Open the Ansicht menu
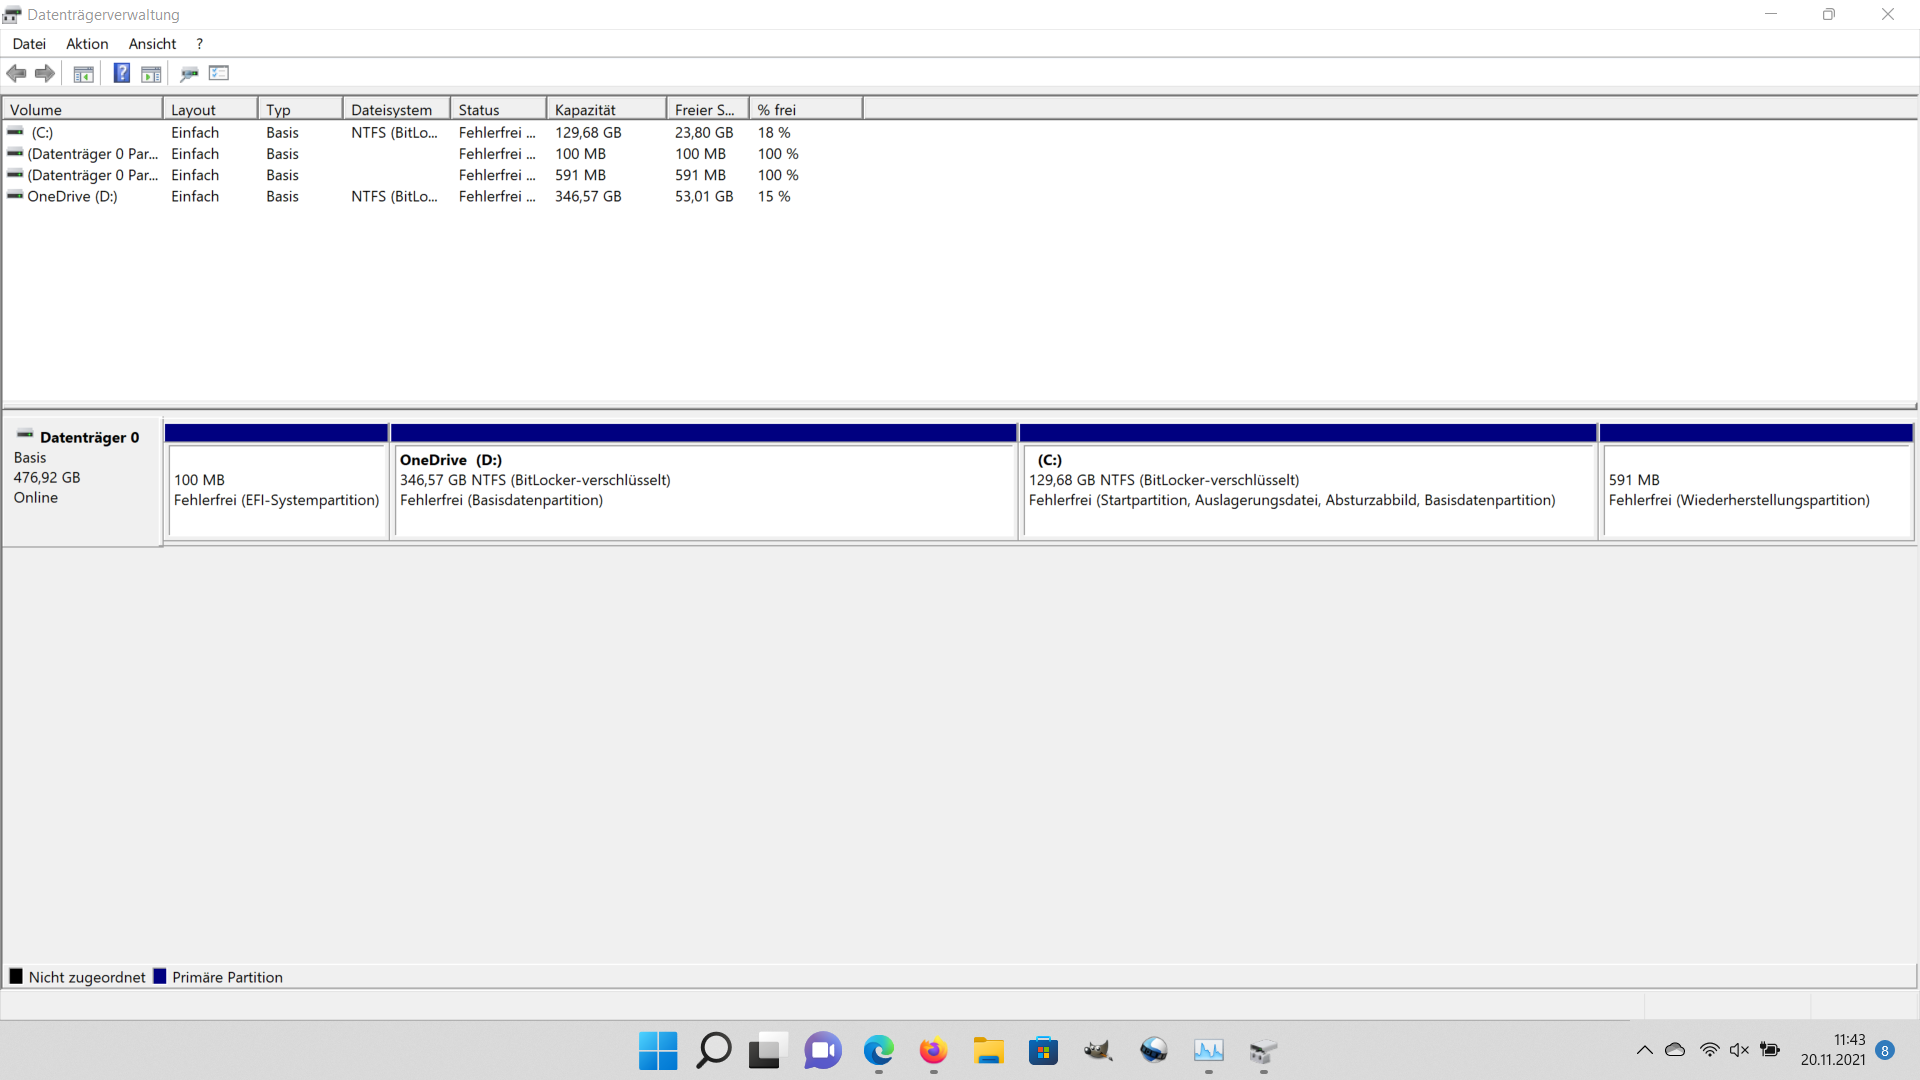Screen dimensions: 1920x1080 tap(152, 44)
